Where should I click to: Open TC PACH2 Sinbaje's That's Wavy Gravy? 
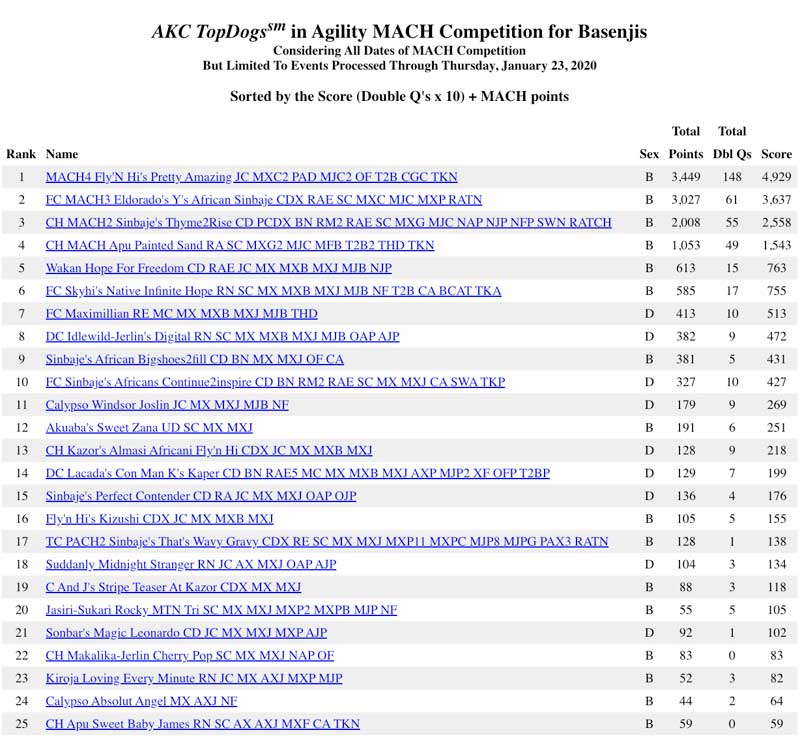(x=326, y=542)
